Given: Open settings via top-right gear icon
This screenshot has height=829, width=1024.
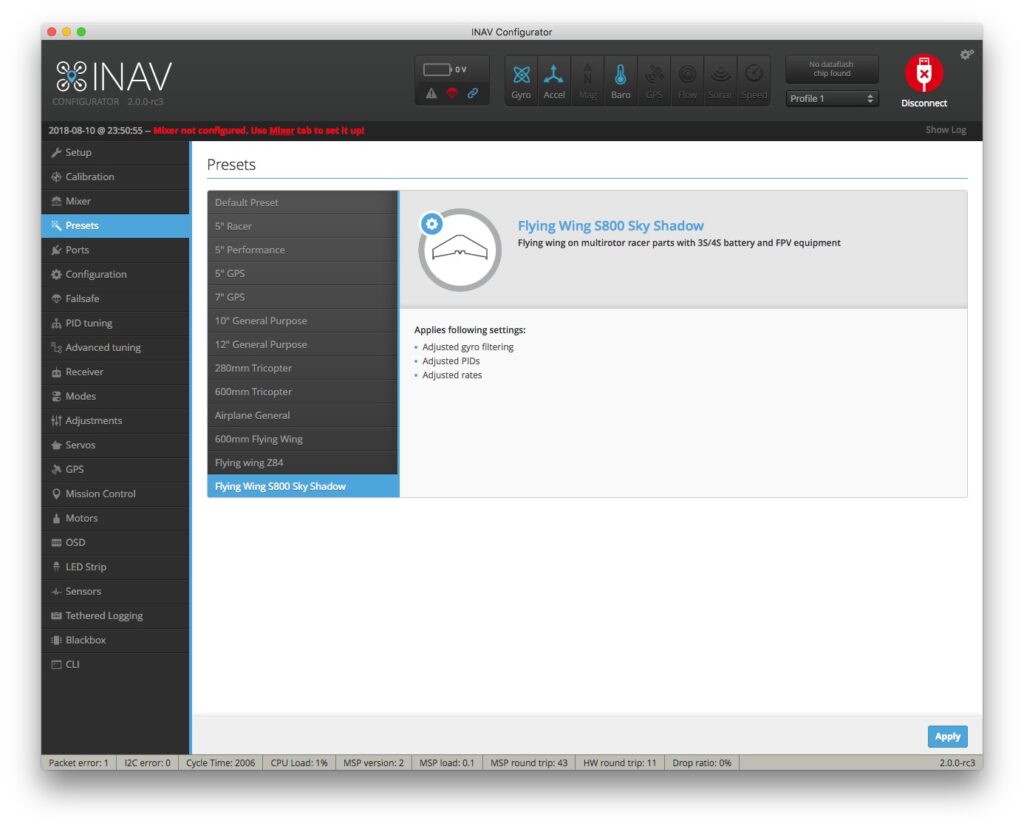Looking at the screenshot, I should (x=966, y=55).
